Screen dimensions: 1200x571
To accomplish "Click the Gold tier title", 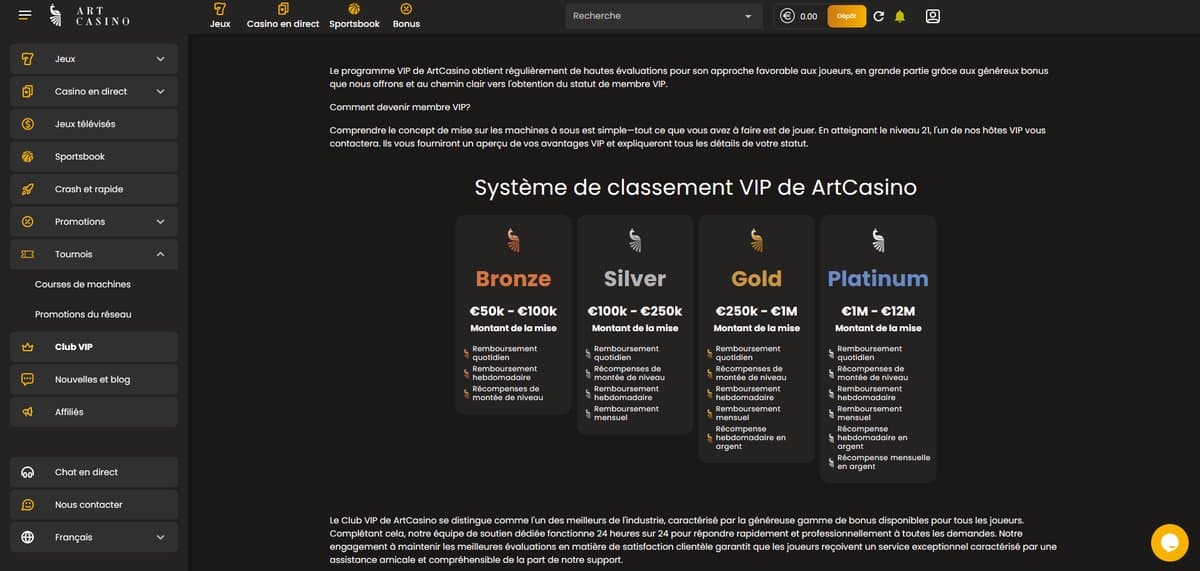I will pos(757,279).
